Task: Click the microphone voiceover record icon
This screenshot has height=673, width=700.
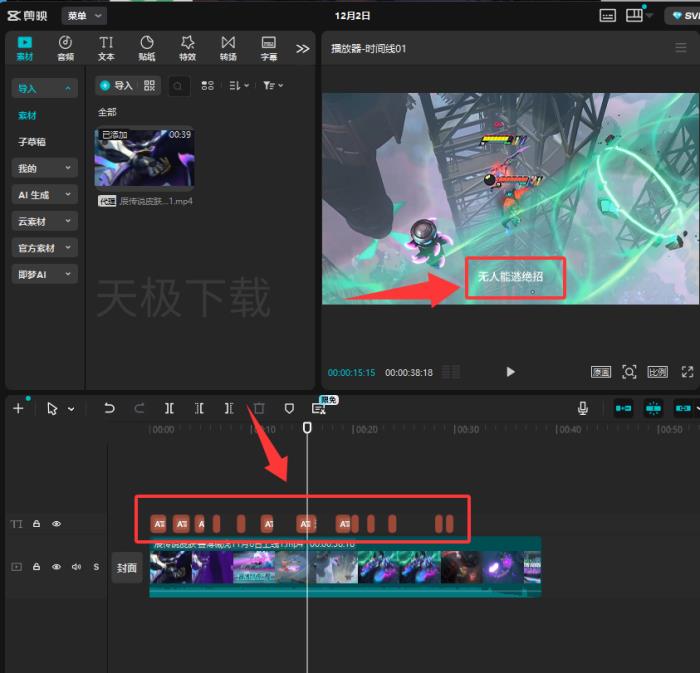Action: (582, 408)
